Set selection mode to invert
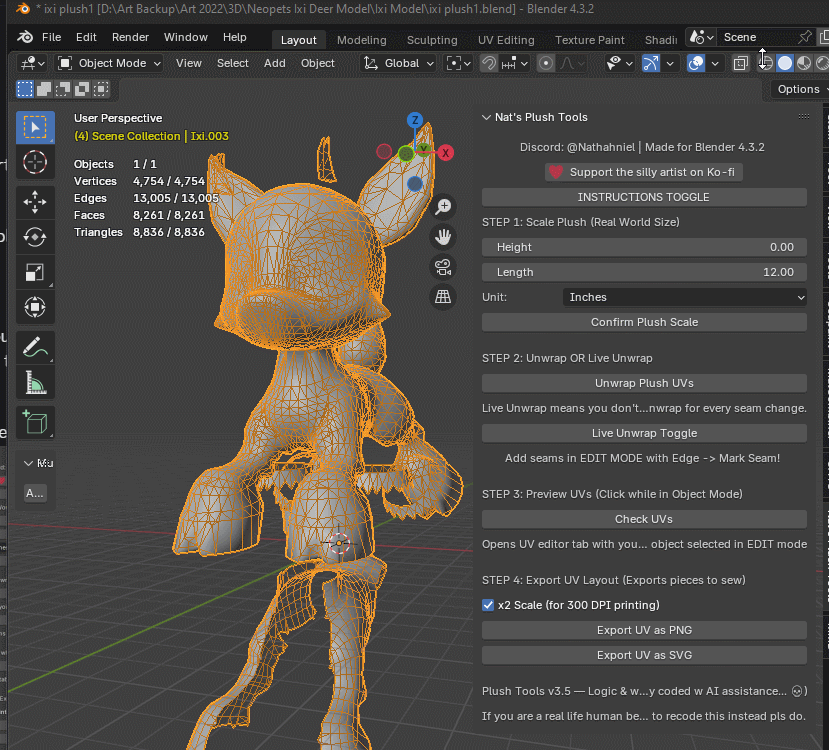Viewport: 829px width, 750px height. click(82, 89)
